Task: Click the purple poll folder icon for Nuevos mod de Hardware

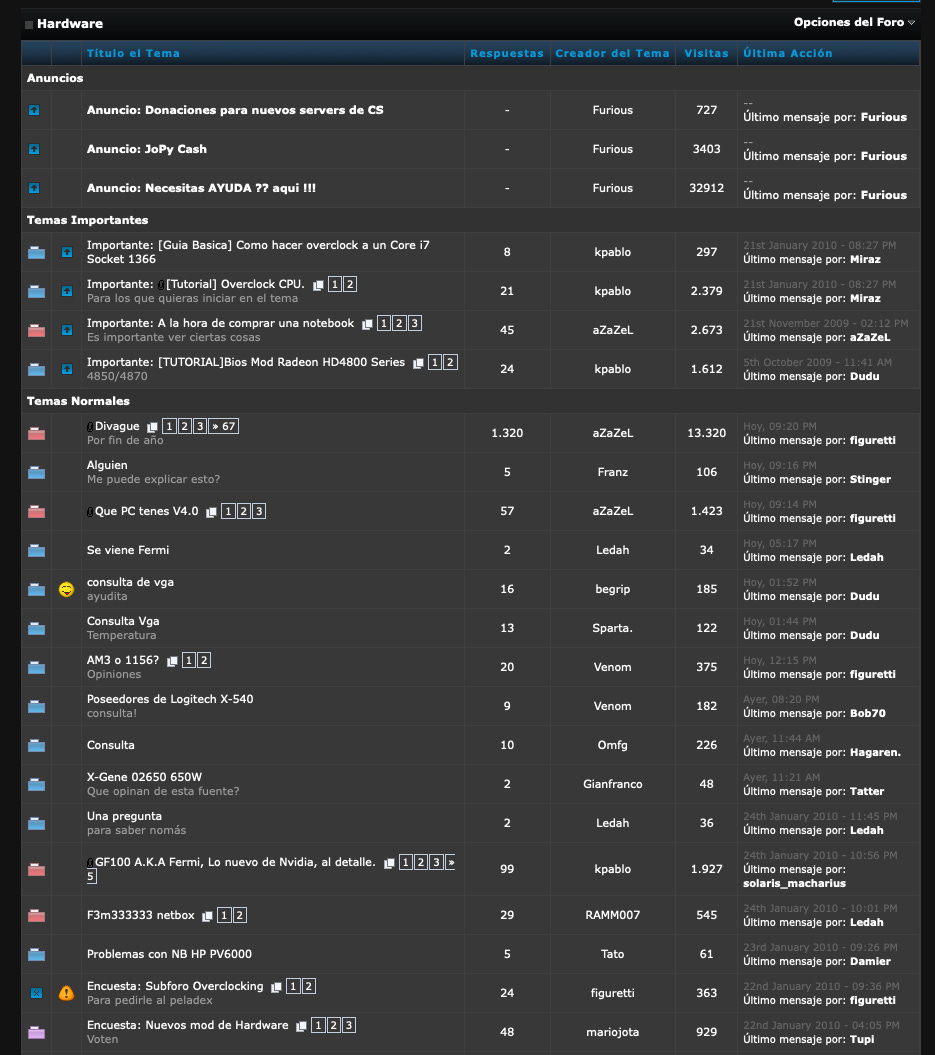Action: (x=36, y=1032)
